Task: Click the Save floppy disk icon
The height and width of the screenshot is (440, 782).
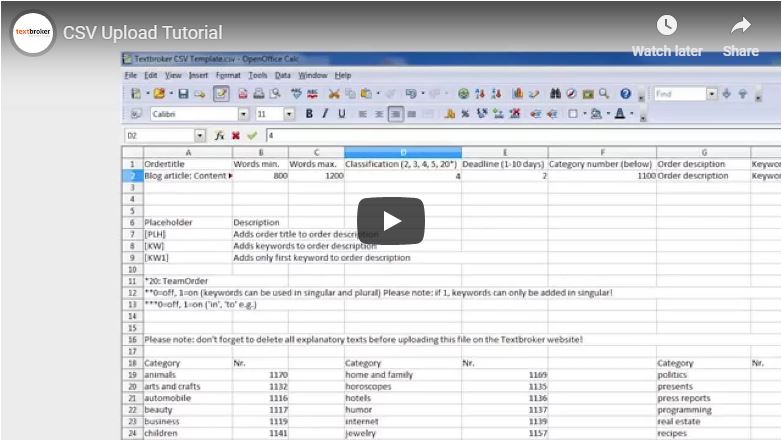Action: 183,93
